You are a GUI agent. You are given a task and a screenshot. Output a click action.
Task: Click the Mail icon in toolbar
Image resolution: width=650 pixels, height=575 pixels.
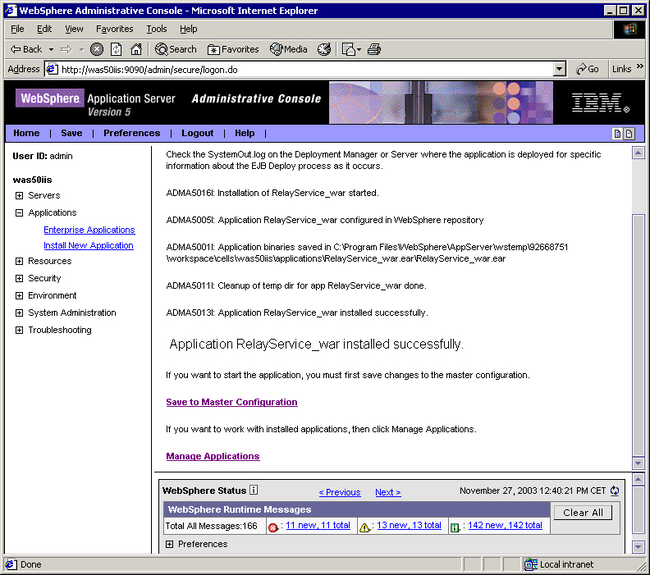pos(348,49)
